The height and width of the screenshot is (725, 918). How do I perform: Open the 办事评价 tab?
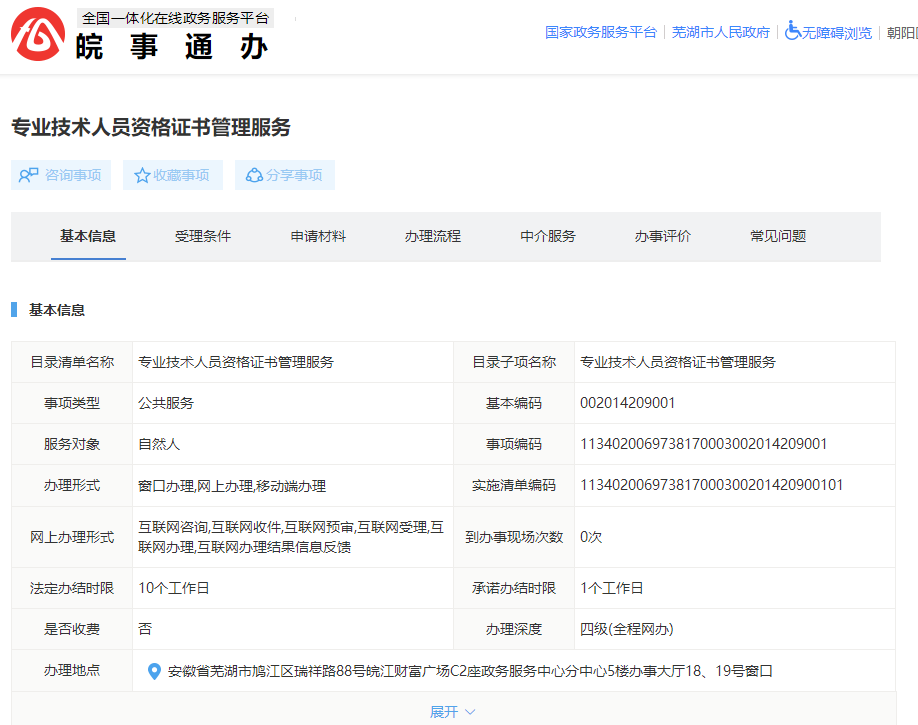[x=662, y=236]
